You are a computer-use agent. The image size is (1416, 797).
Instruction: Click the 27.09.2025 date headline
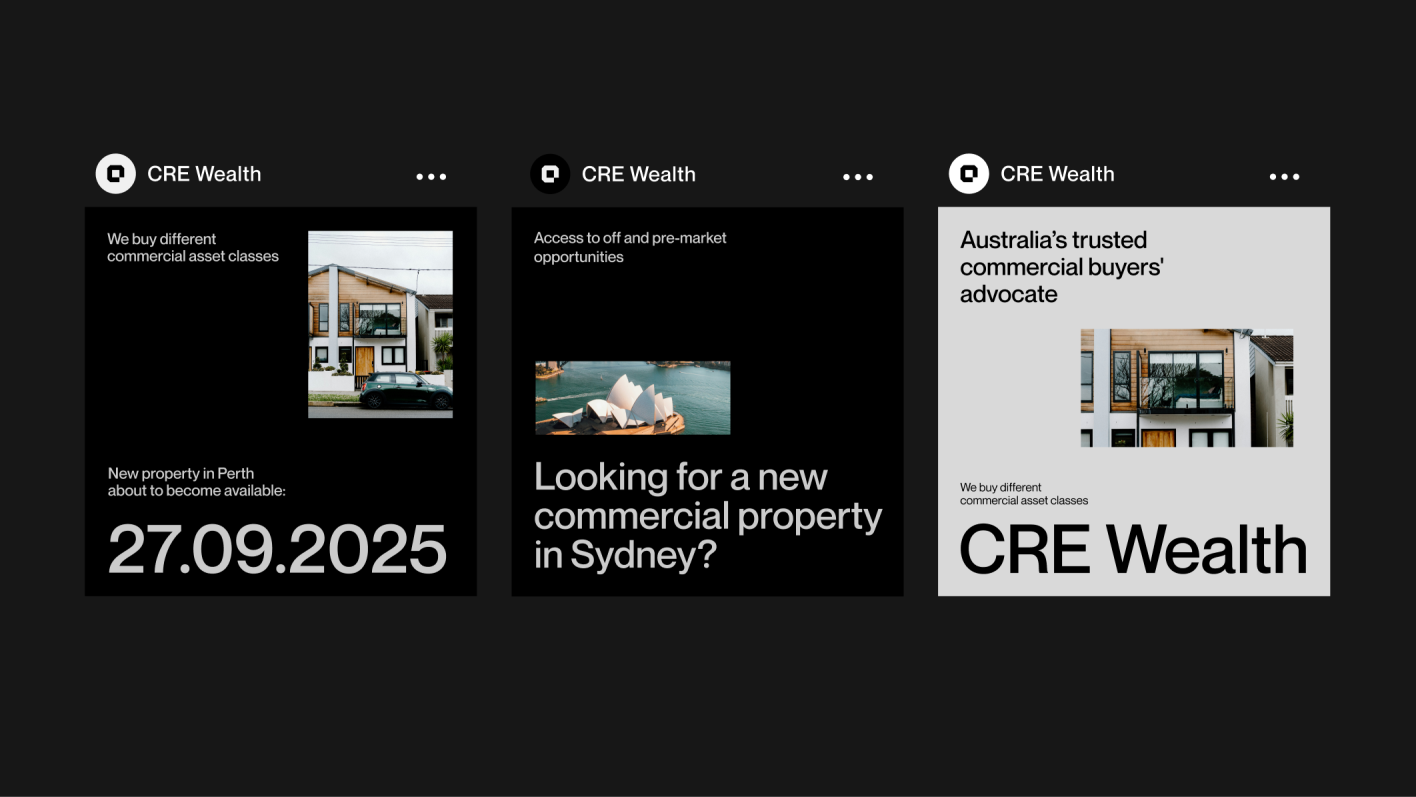277,549
